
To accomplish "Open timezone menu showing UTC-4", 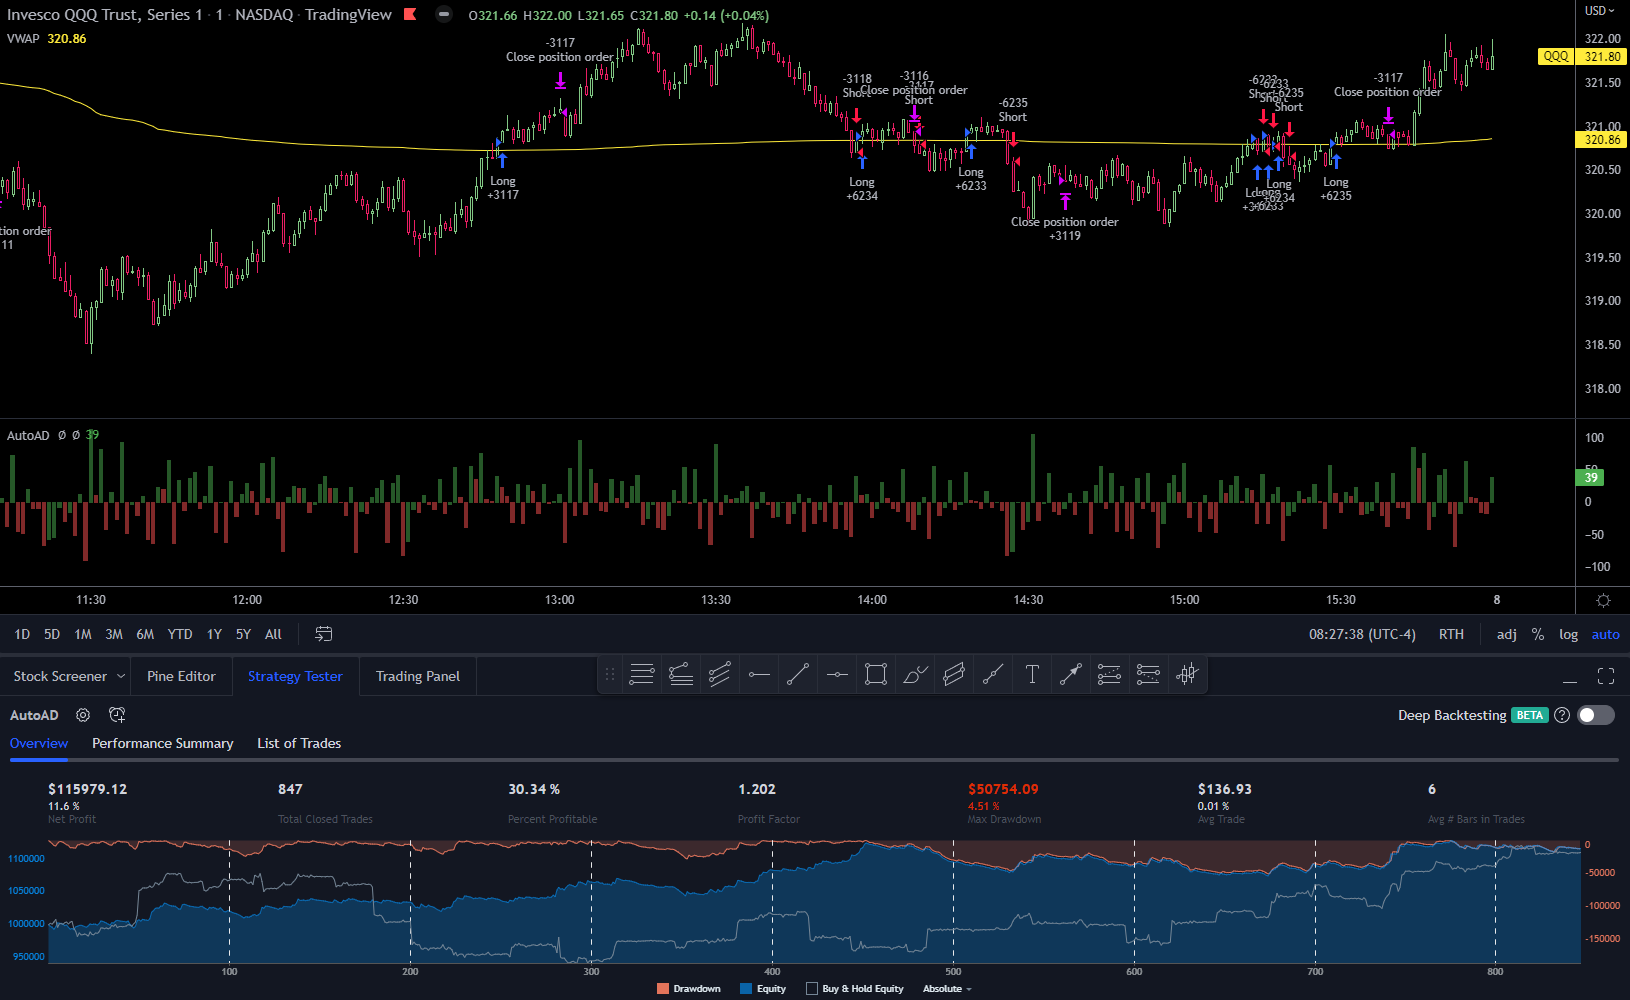I will [1362, 634].
